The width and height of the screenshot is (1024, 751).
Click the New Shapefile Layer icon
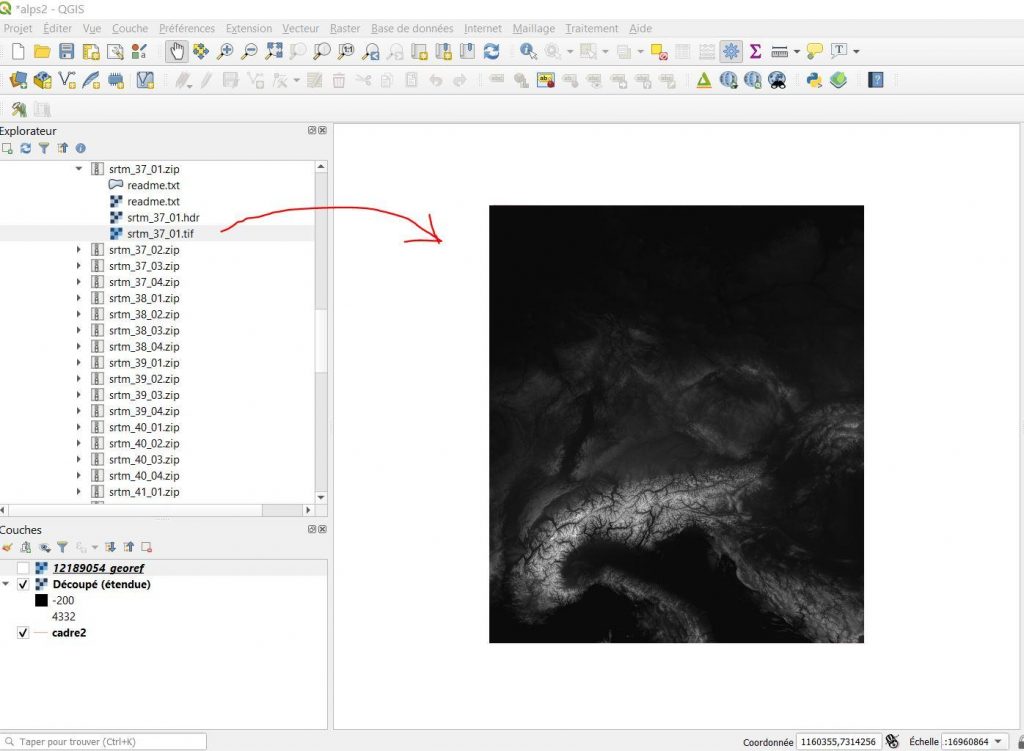click(67, 80)
